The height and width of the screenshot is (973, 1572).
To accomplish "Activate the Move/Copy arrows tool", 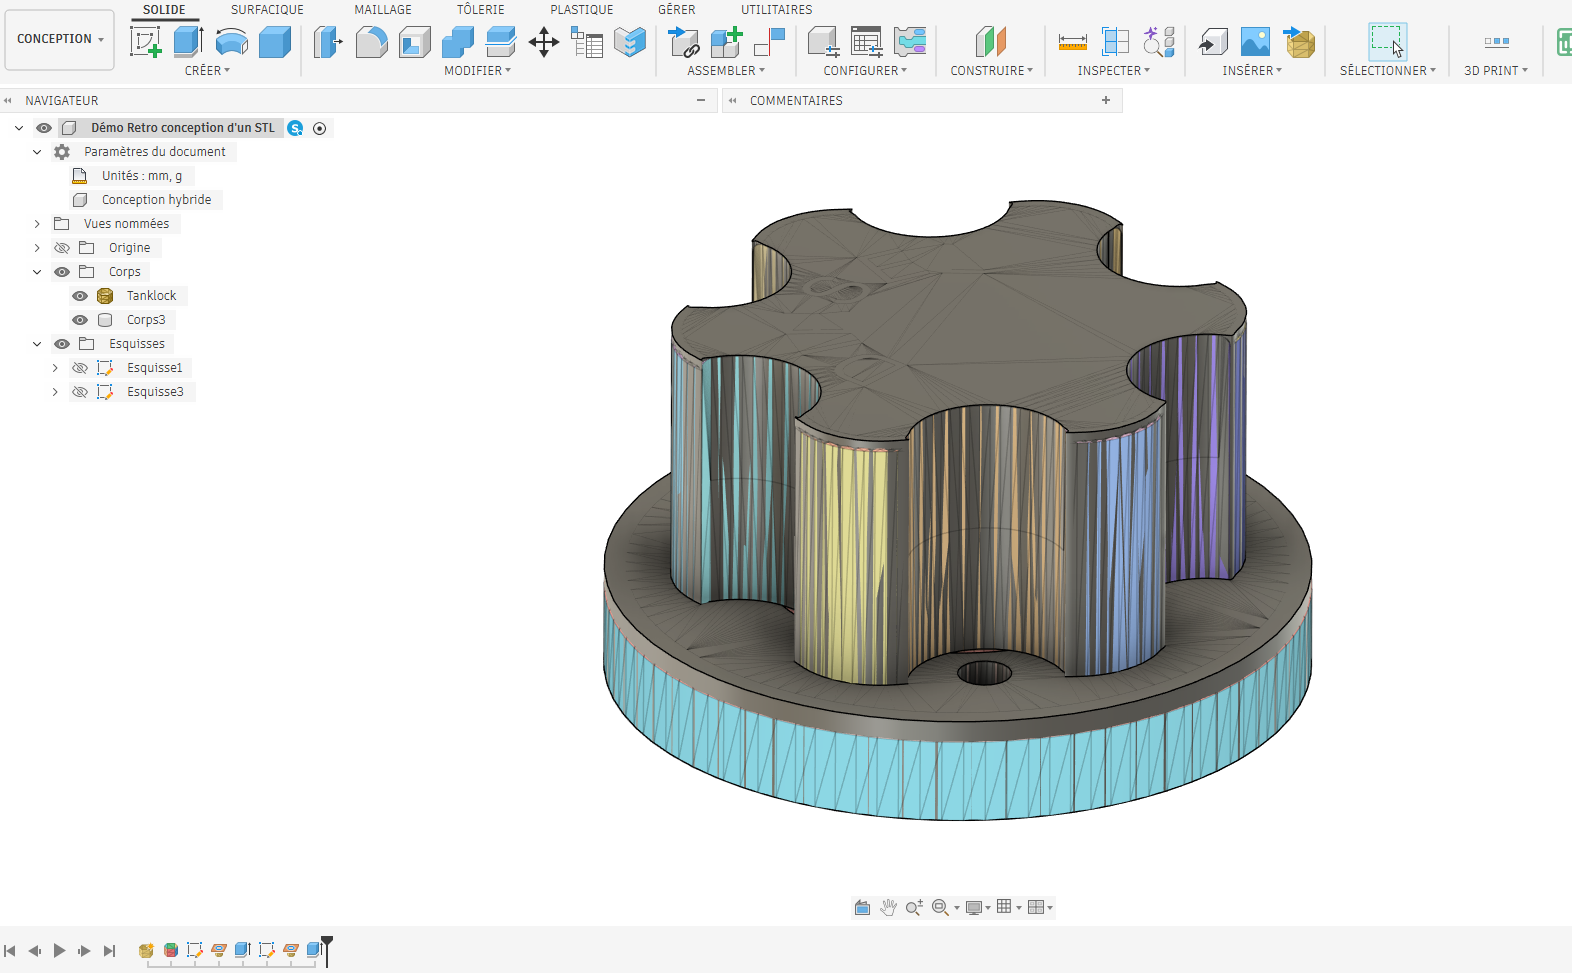I will [543, 42].
